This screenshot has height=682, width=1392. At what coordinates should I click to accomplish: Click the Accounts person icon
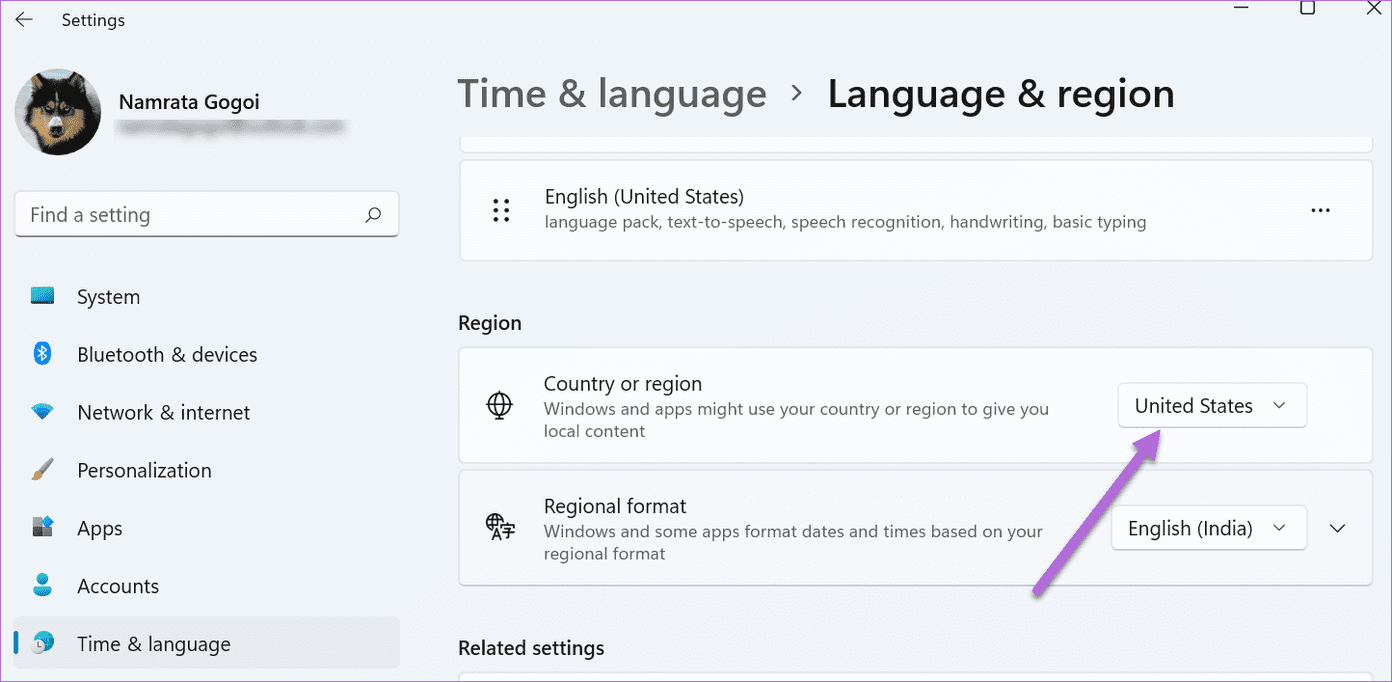42,585
